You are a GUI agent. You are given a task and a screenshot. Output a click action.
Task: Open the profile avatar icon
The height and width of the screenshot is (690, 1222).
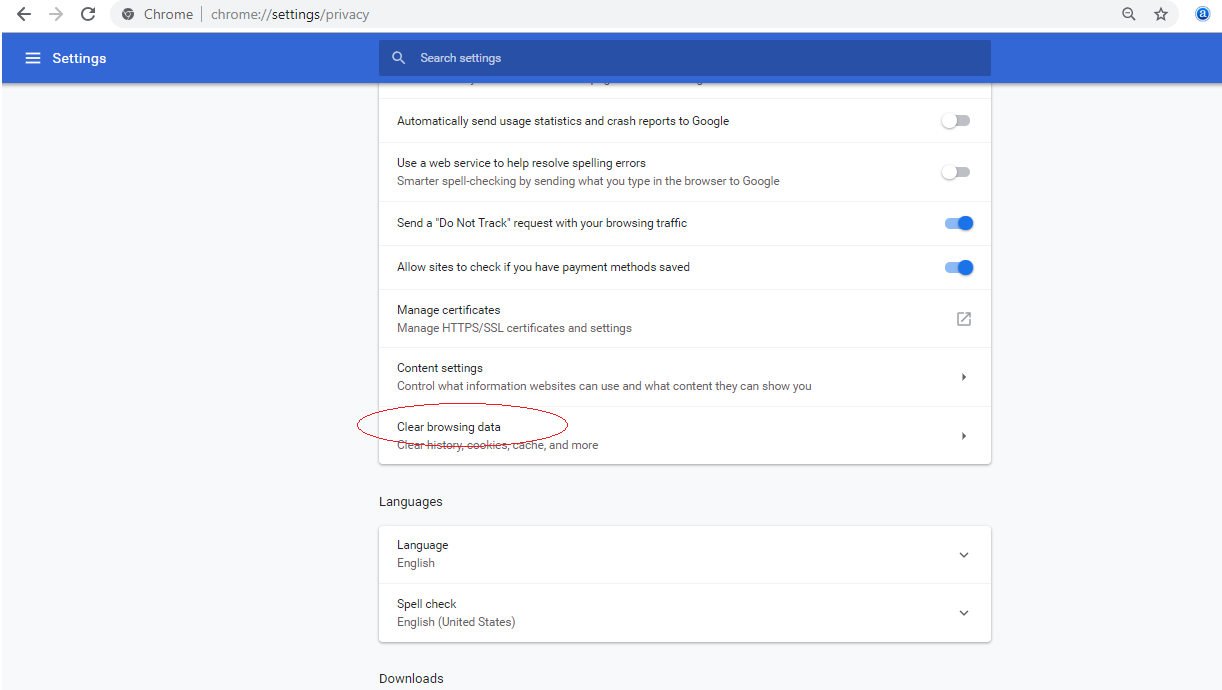click(x=1203, y=14)
